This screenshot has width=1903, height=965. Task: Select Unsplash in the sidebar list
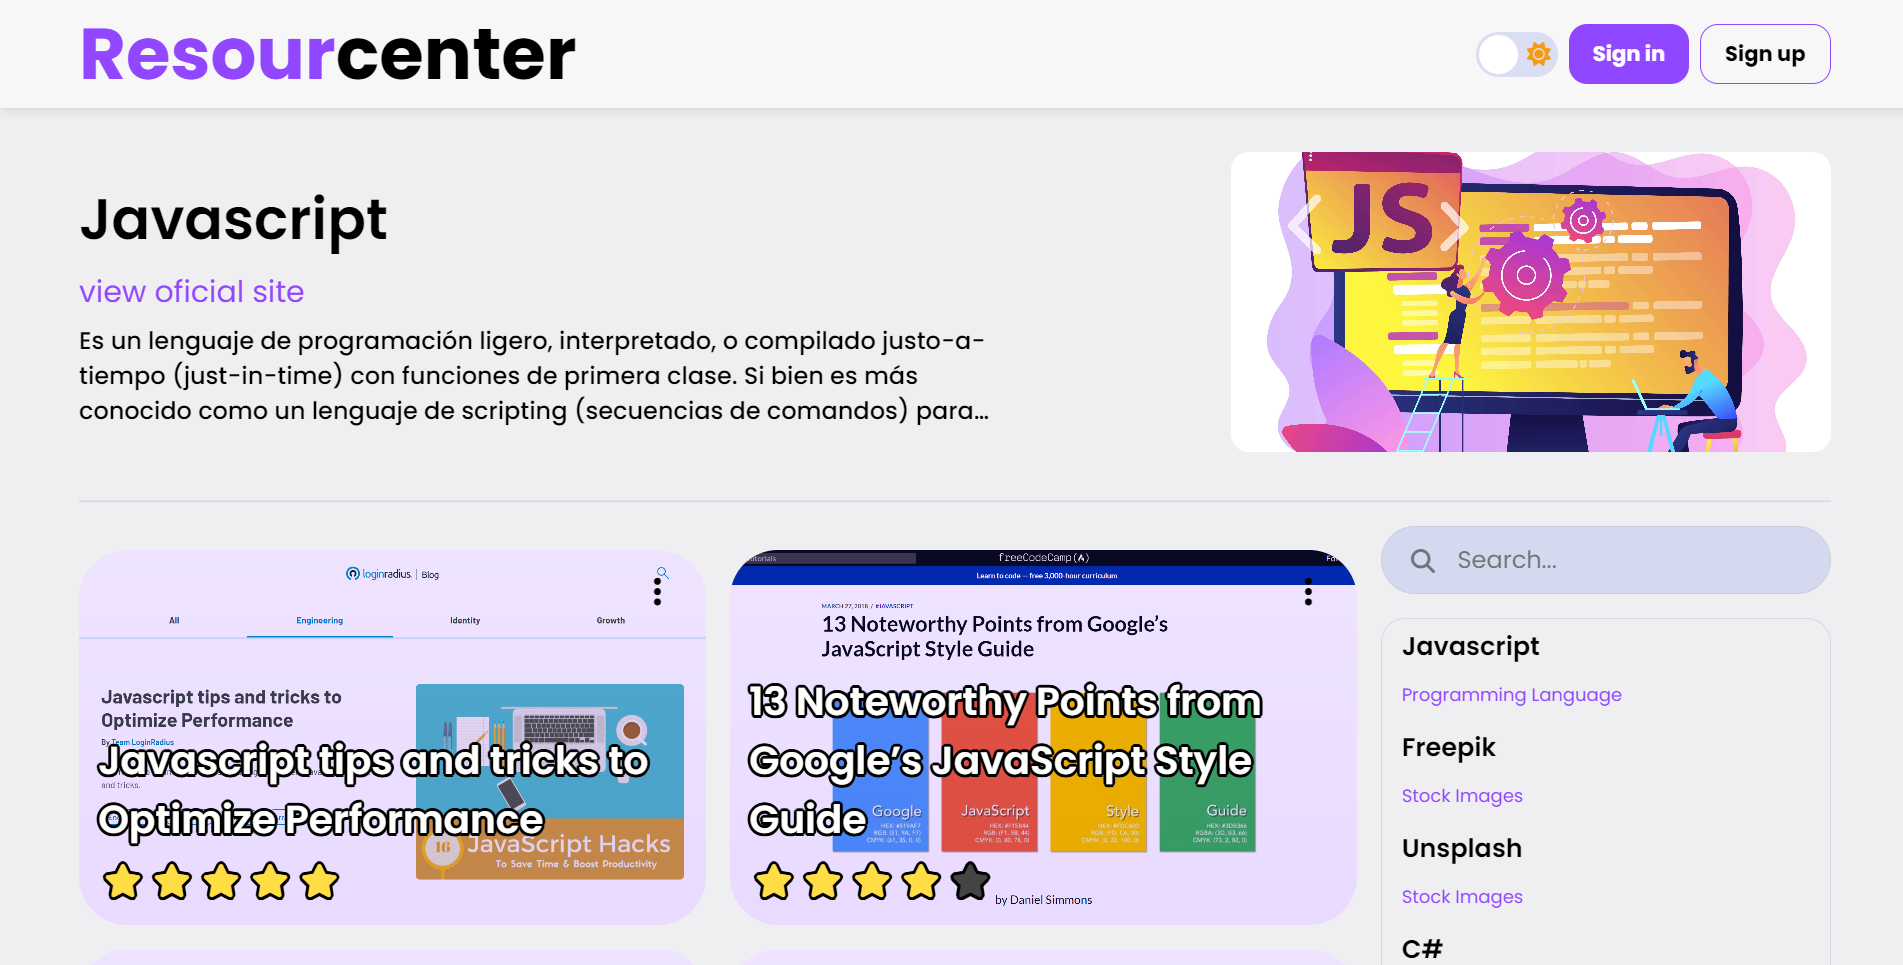pyautogui.click(x=1462, y=848)
